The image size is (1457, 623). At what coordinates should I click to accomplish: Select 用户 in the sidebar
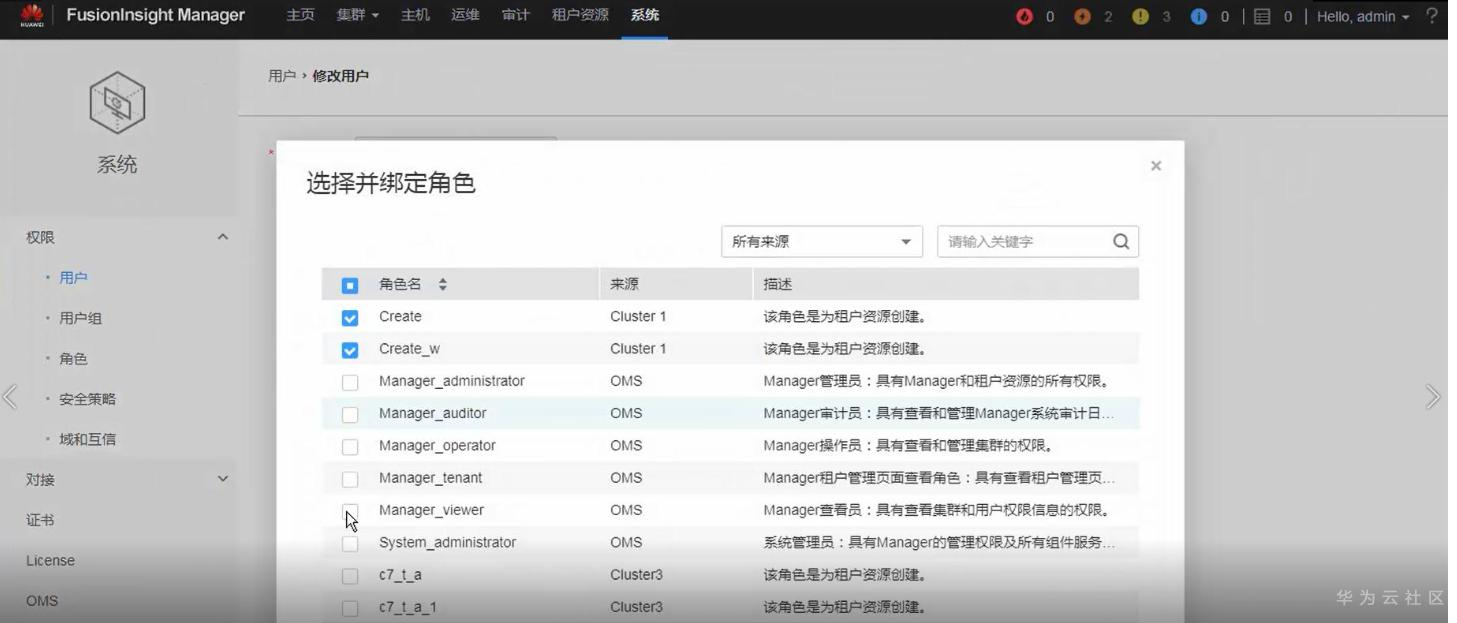pyautogui.click(x=73, y=277)
